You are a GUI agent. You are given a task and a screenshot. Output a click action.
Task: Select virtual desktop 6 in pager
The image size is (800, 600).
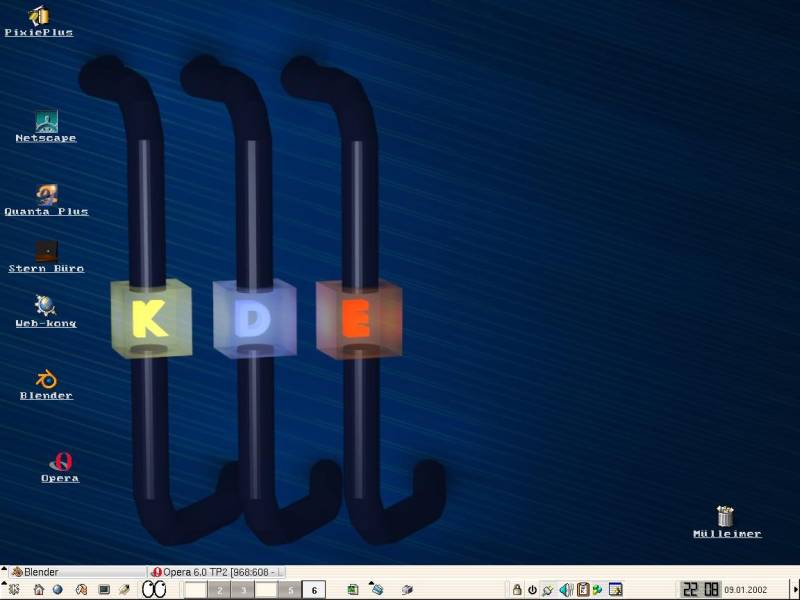tap(314, 590)
